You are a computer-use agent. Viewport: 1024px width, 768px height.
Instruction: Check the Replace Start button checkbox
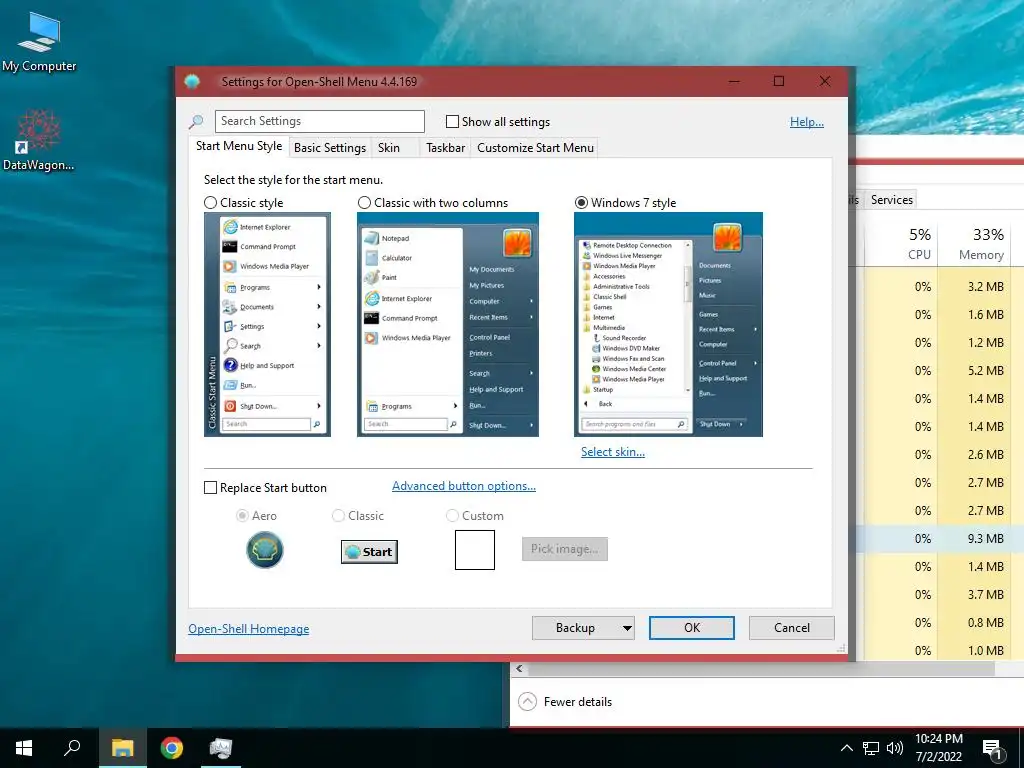(x=210, y=488)
